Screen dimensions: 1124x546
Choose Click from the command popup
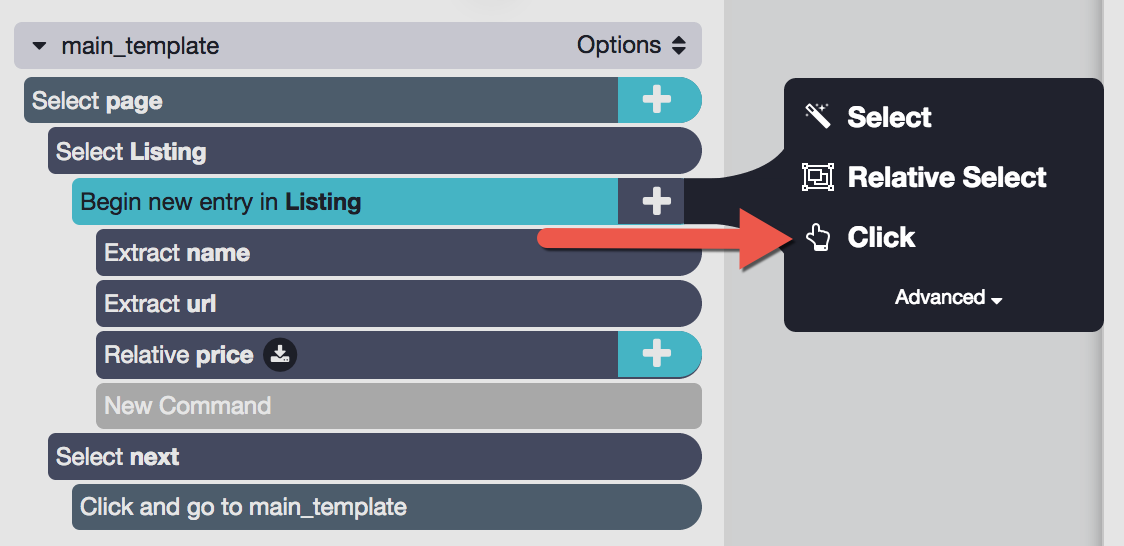881,237
